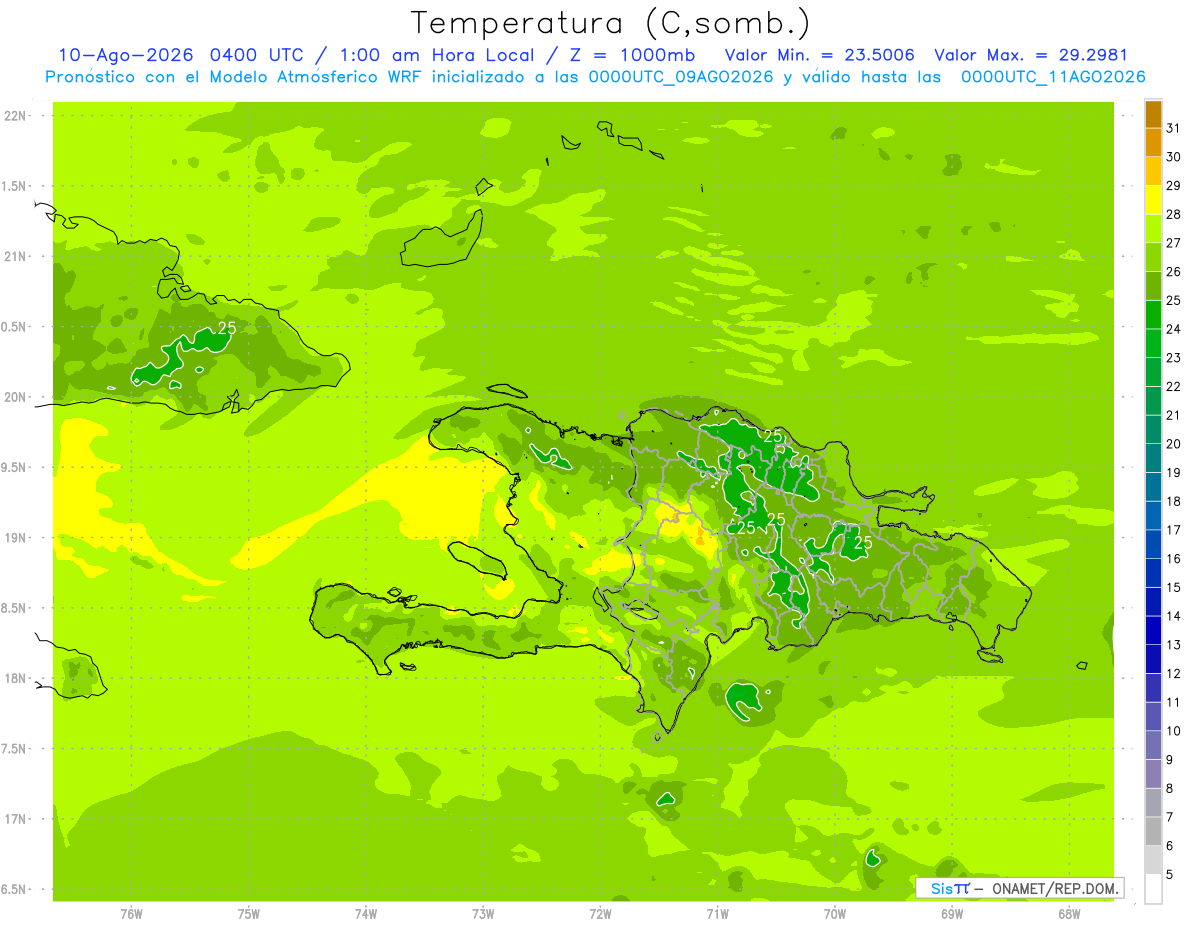Click the '0000UTC_09AGO2026' initialization time
This screenshot has height=927, width=1200.
(681, 77)
